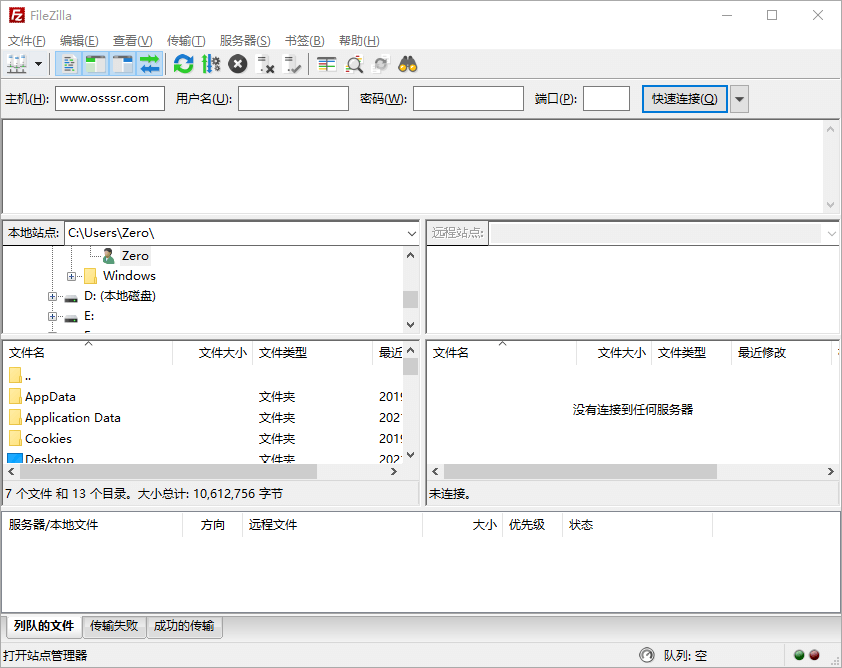Click the Refresh file listing icon
The image size is (842, 668).
coord(183,64)
